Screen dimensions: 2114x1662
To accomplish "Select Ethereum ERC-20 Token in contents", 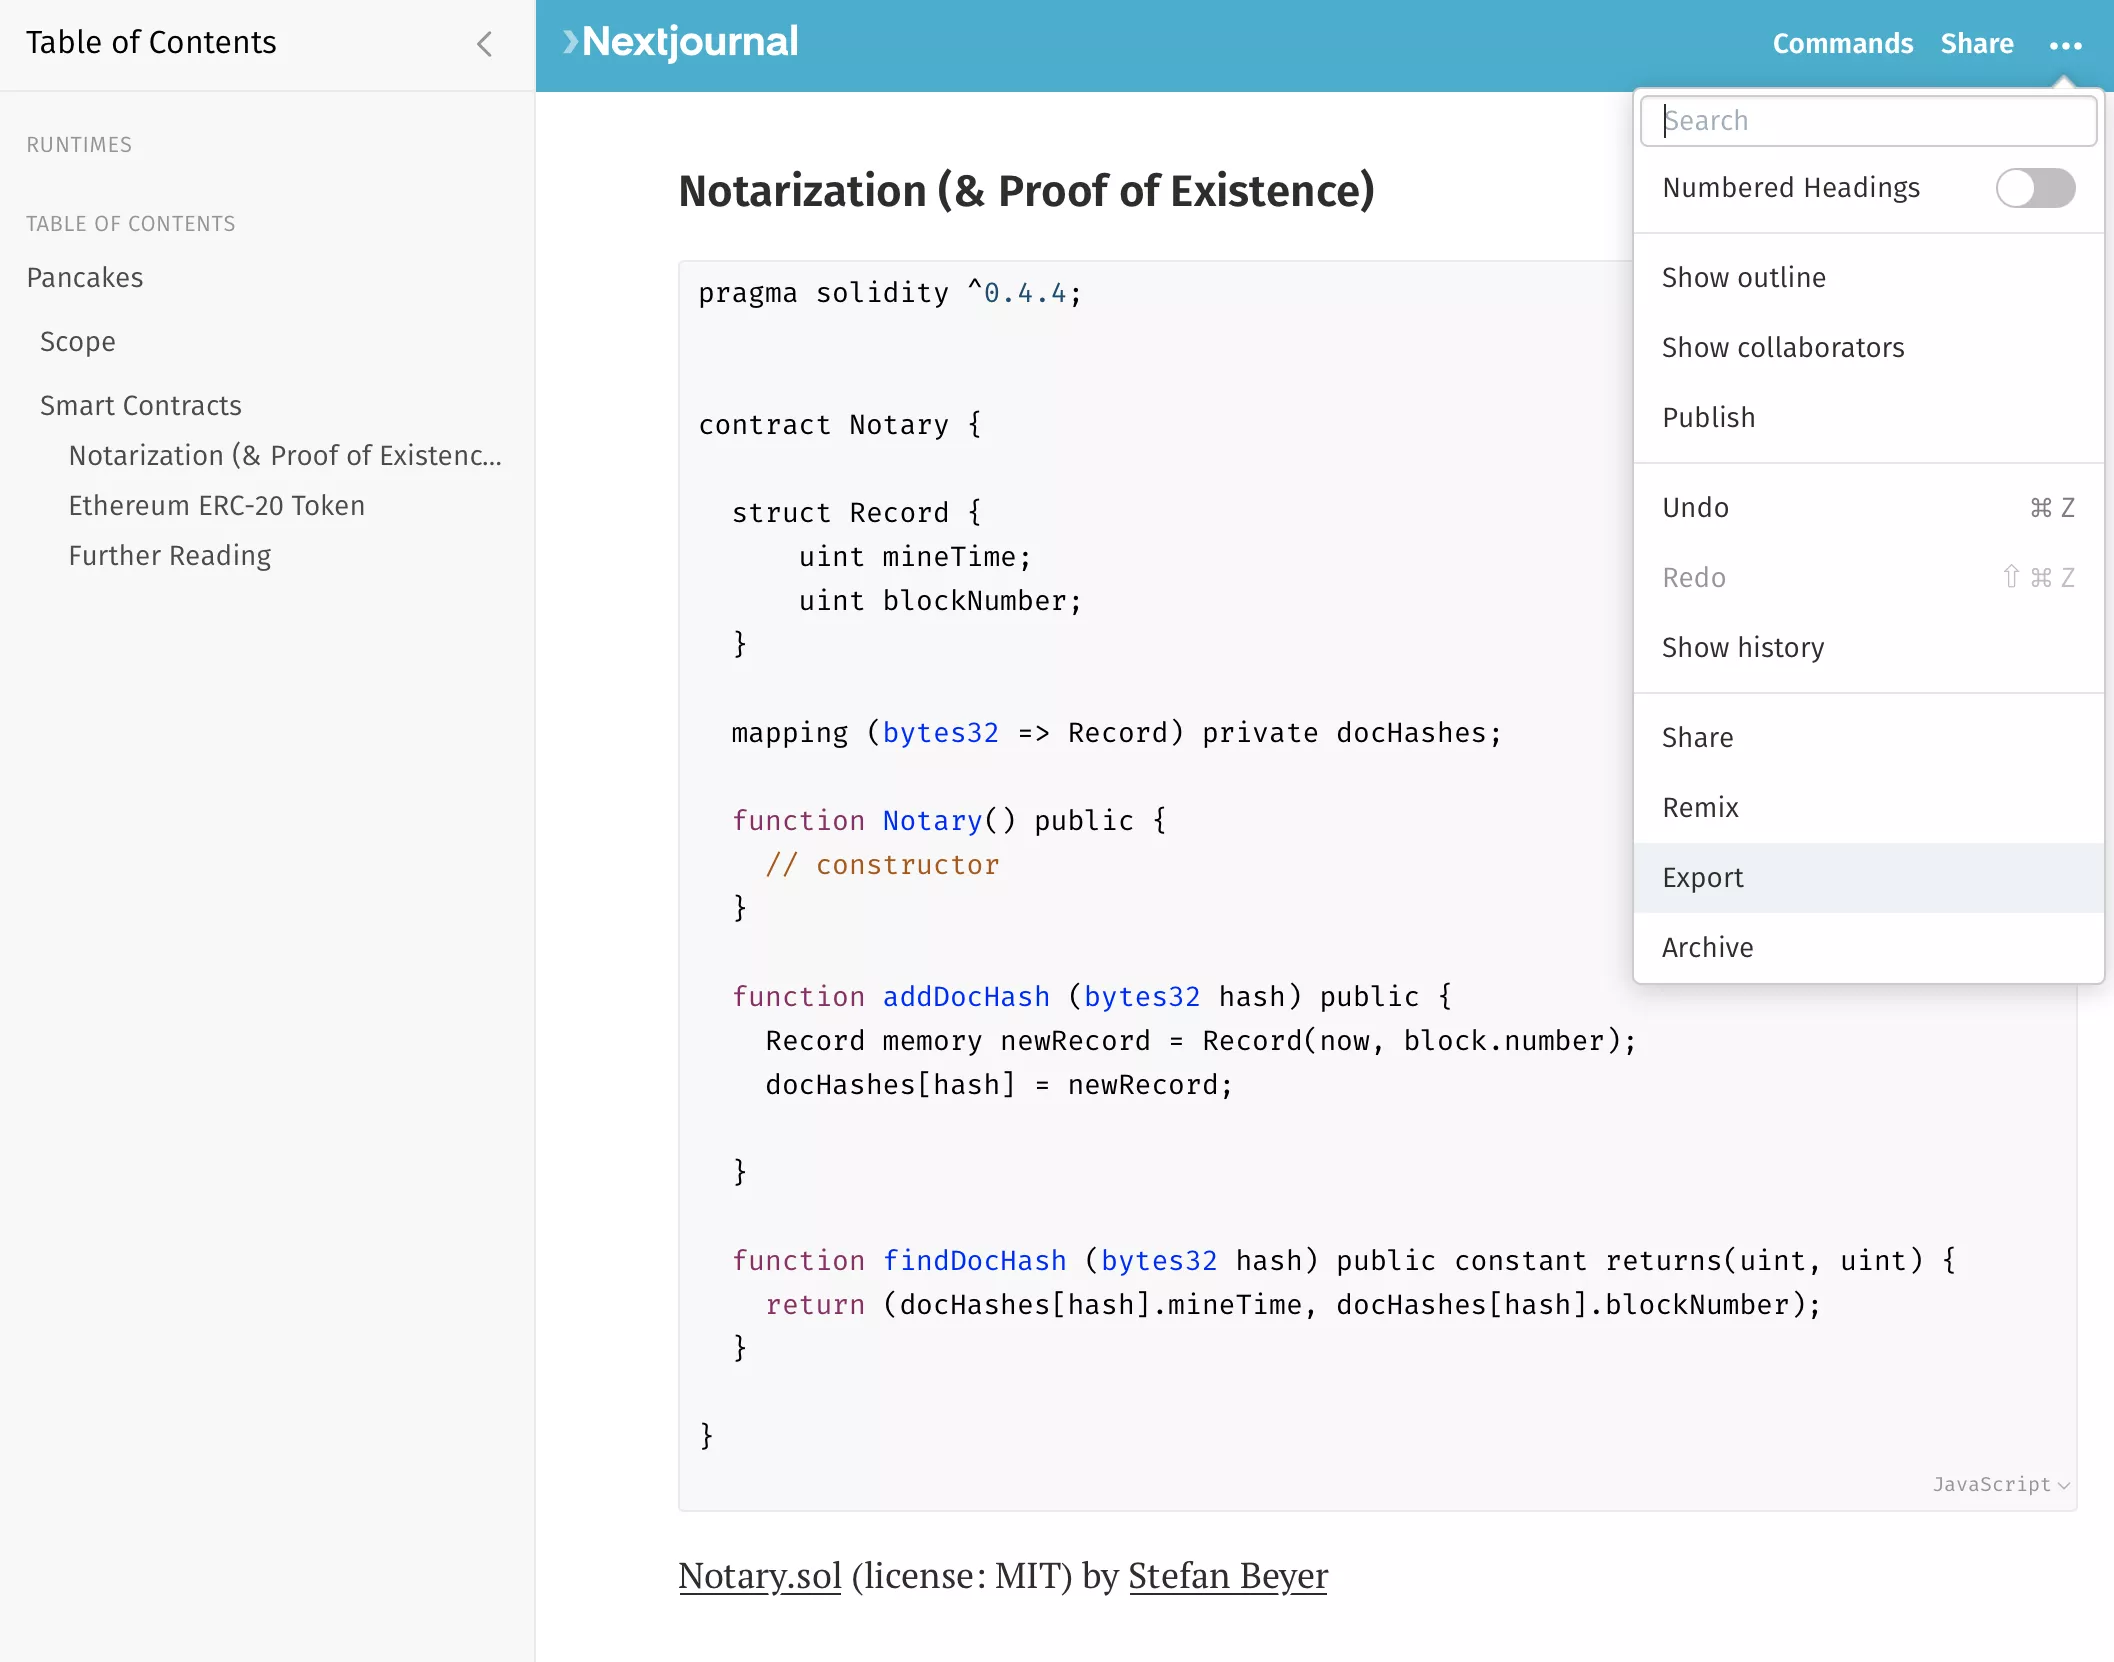I will click(216, 505).
